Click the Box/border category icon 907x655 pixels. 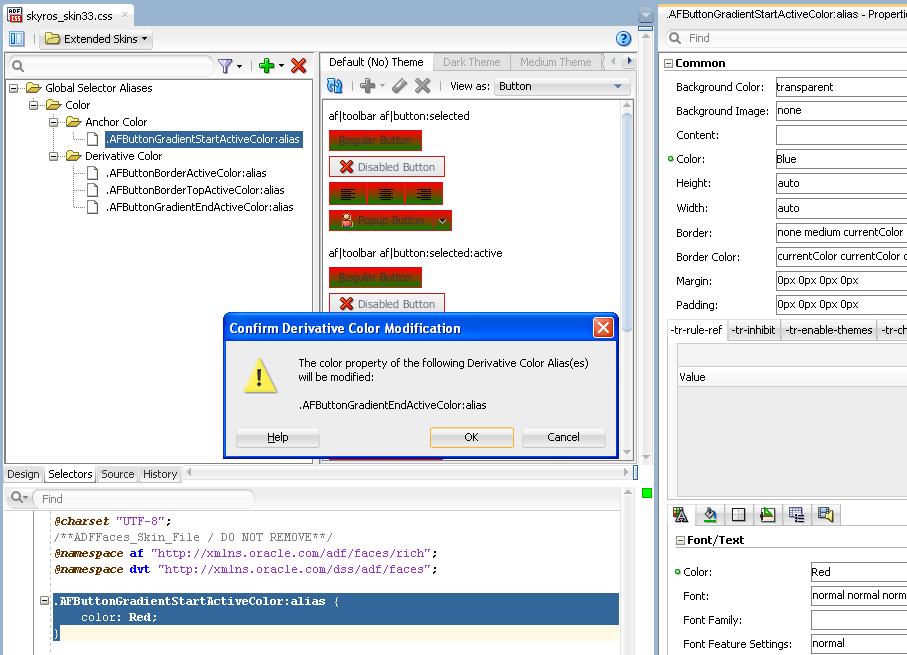point(739,514)
